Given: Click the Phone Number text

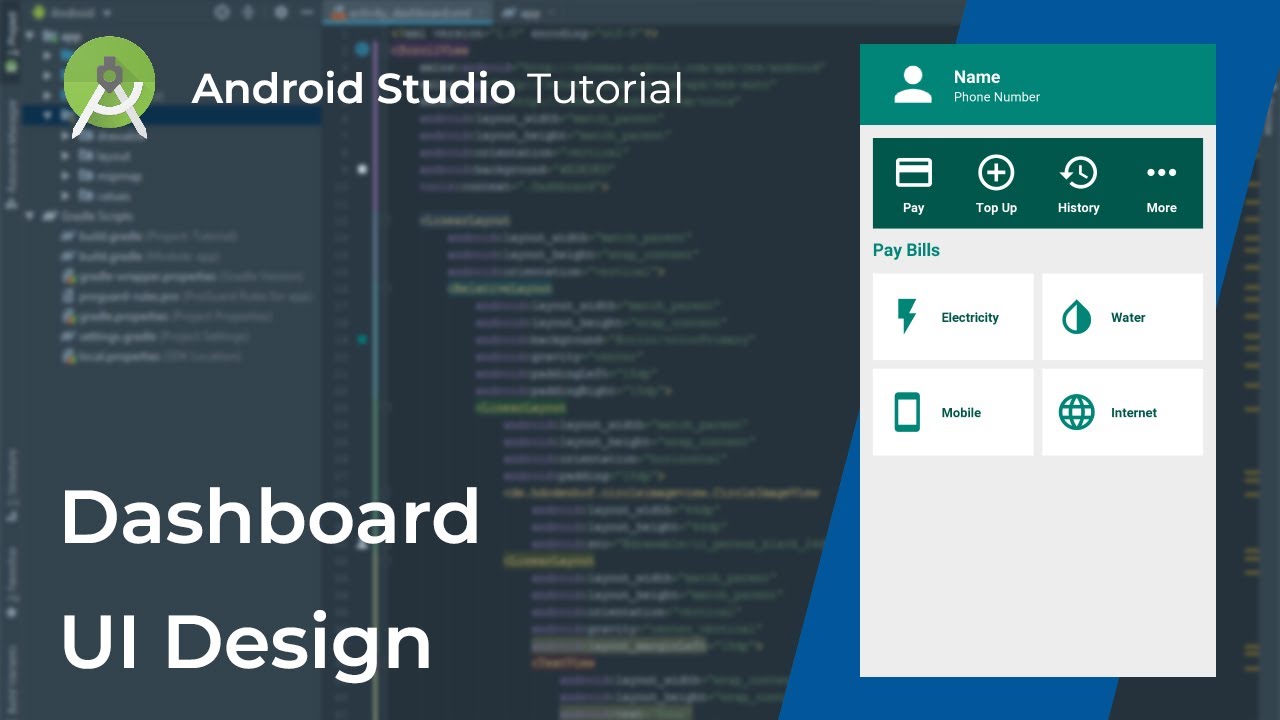Looking at the screenshot, I should click(x=997, y=97).
